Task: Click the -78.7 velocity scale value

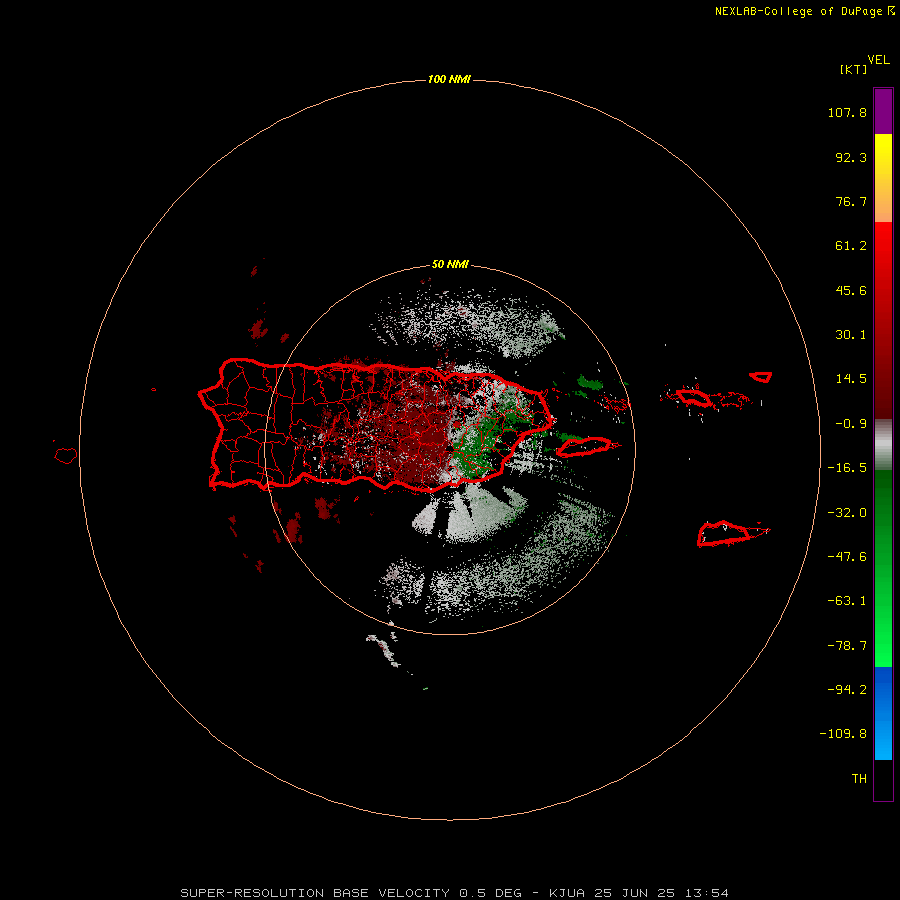Action: pos(847,646)
